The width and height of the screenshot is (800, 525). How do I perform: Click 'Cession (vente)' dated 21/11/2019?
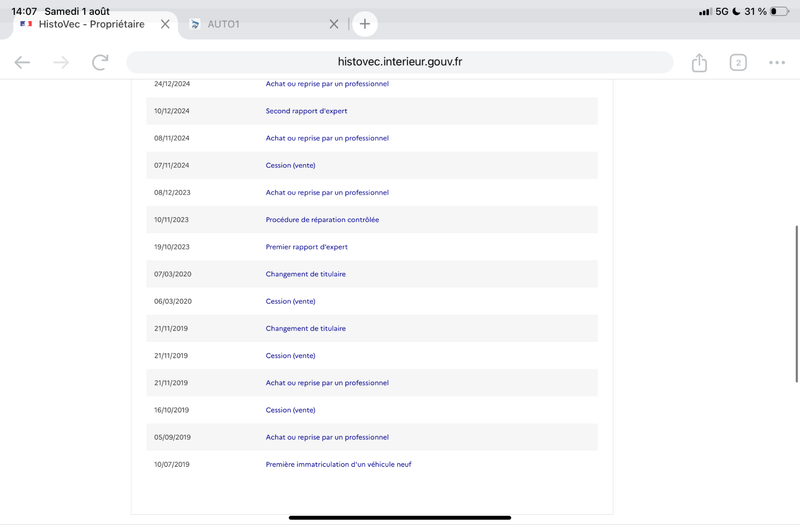point(290,356)
